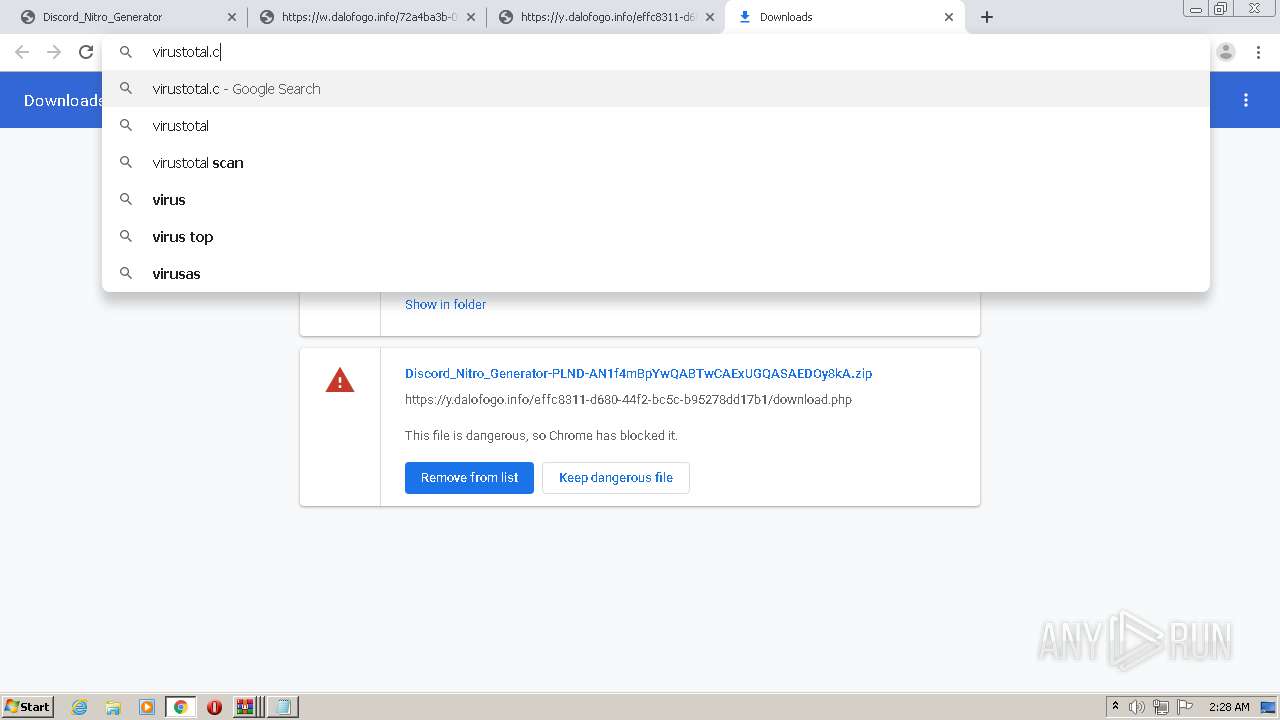Open Discord_Nitro_Generator zip file name link
1280x720 pixels.
click(638, 373)
